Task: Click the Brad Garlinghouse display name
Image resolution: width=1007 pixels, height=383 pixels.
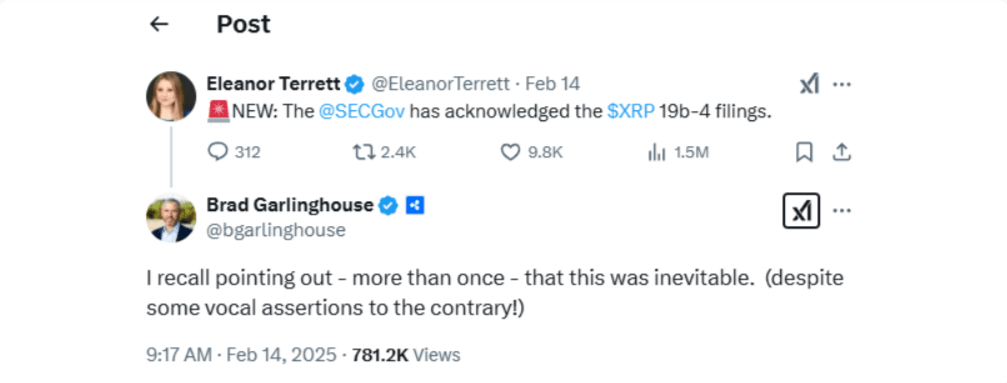Action: tap(290, 205)
